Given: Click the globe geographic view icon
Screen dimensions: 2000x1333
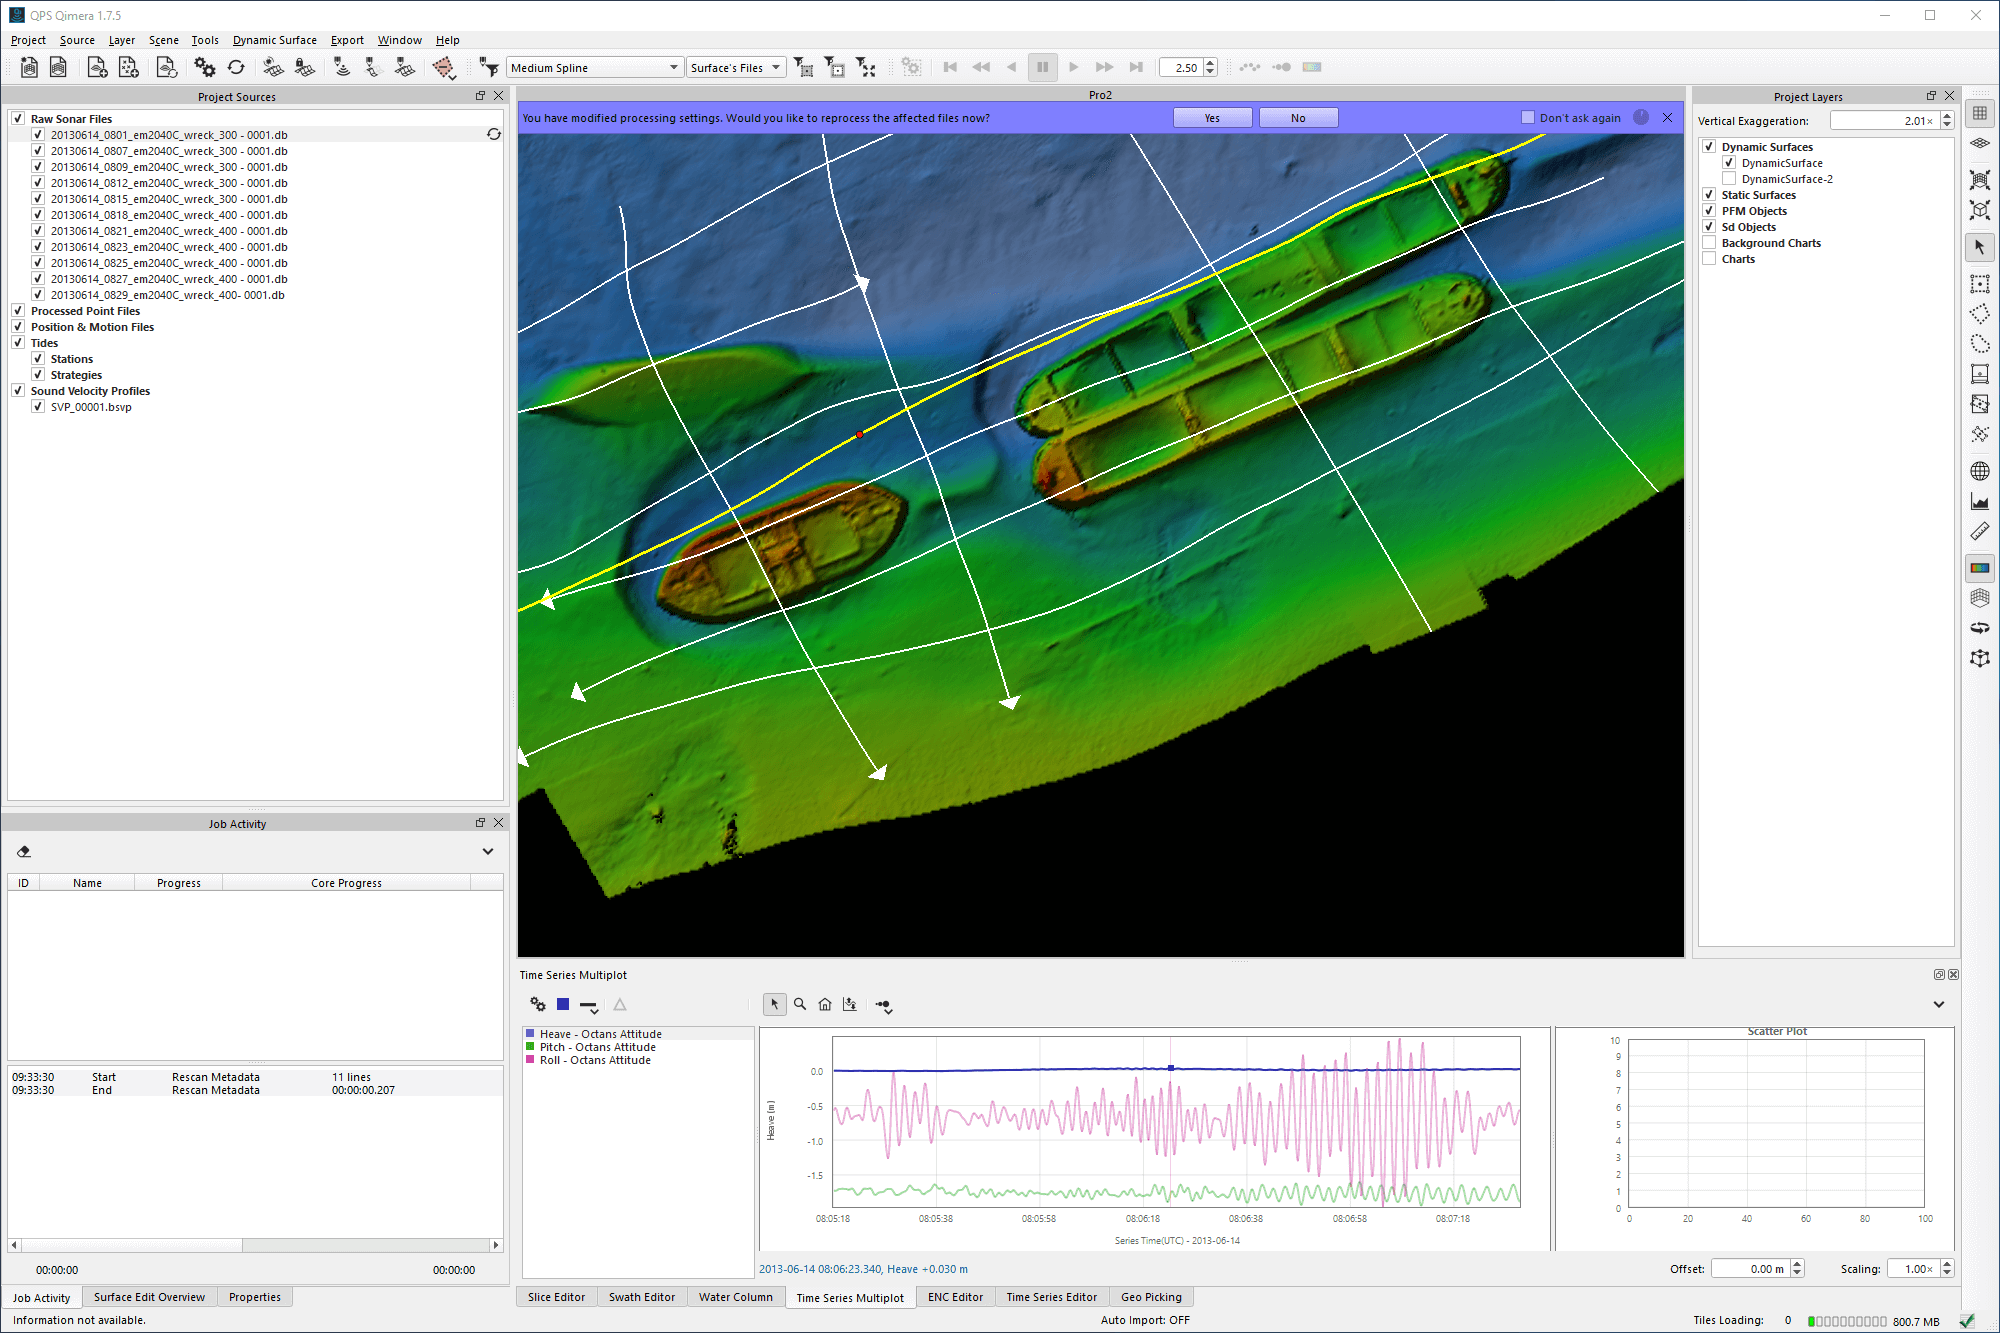Looking at the screenshot, I should (x=1979, y=471).
